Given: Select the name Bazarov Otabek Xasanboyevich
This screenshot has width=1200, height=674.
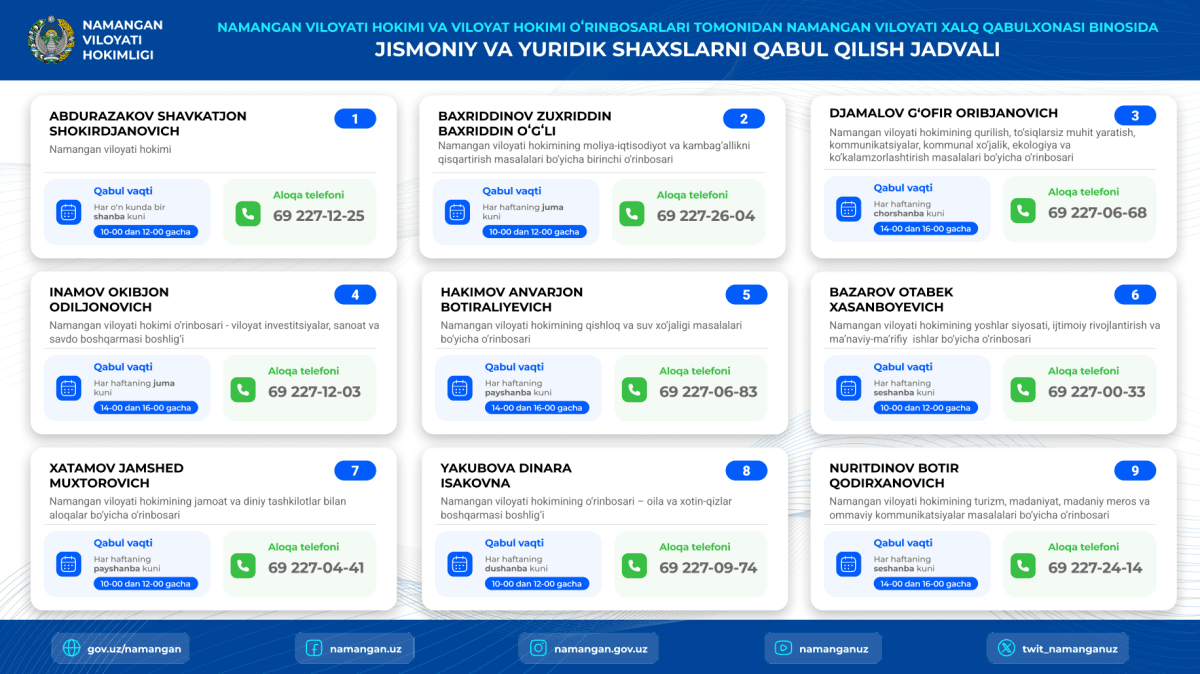Looking at the screenshot, I should [891, 300].
